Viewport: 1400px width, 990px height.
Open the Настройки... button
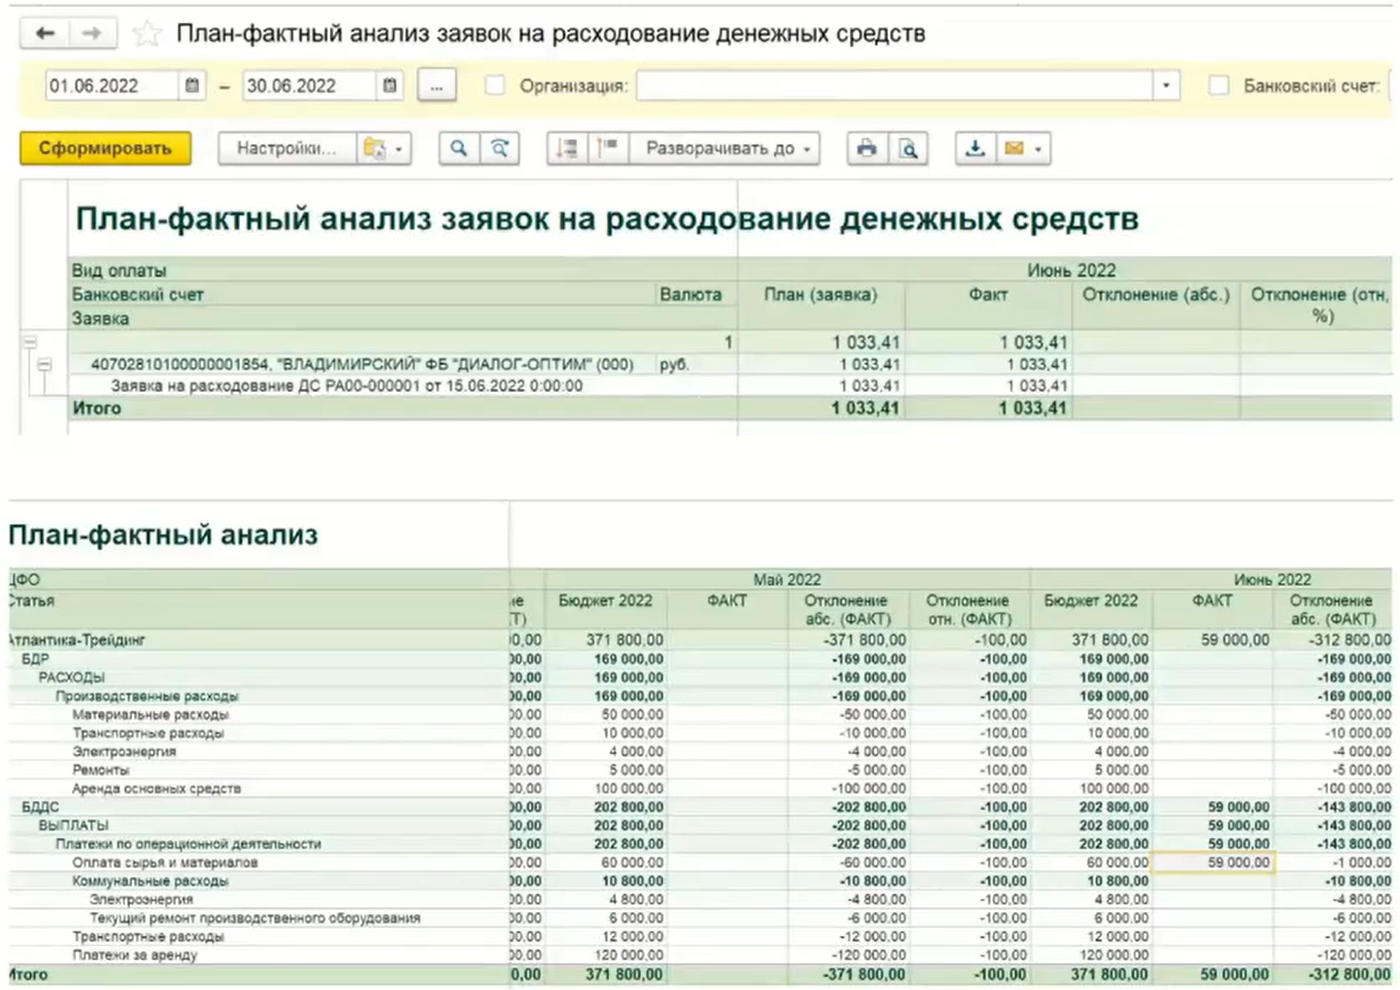click(x=287, y=148)
